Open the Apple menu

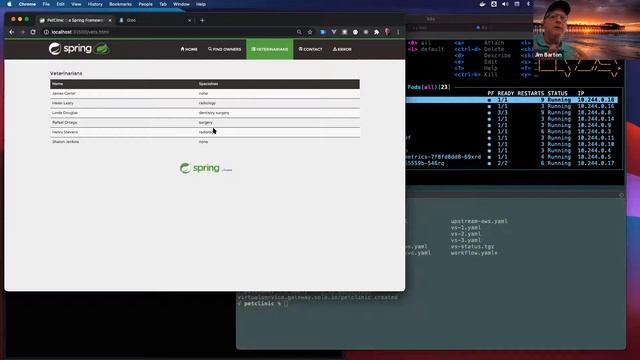(9, 4)
